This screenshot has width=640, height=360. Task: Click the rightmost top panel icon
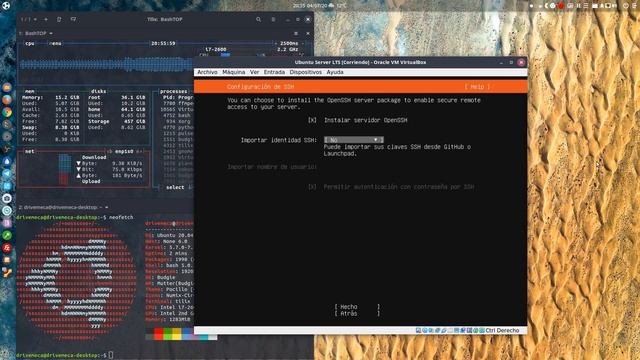(633, 6)
